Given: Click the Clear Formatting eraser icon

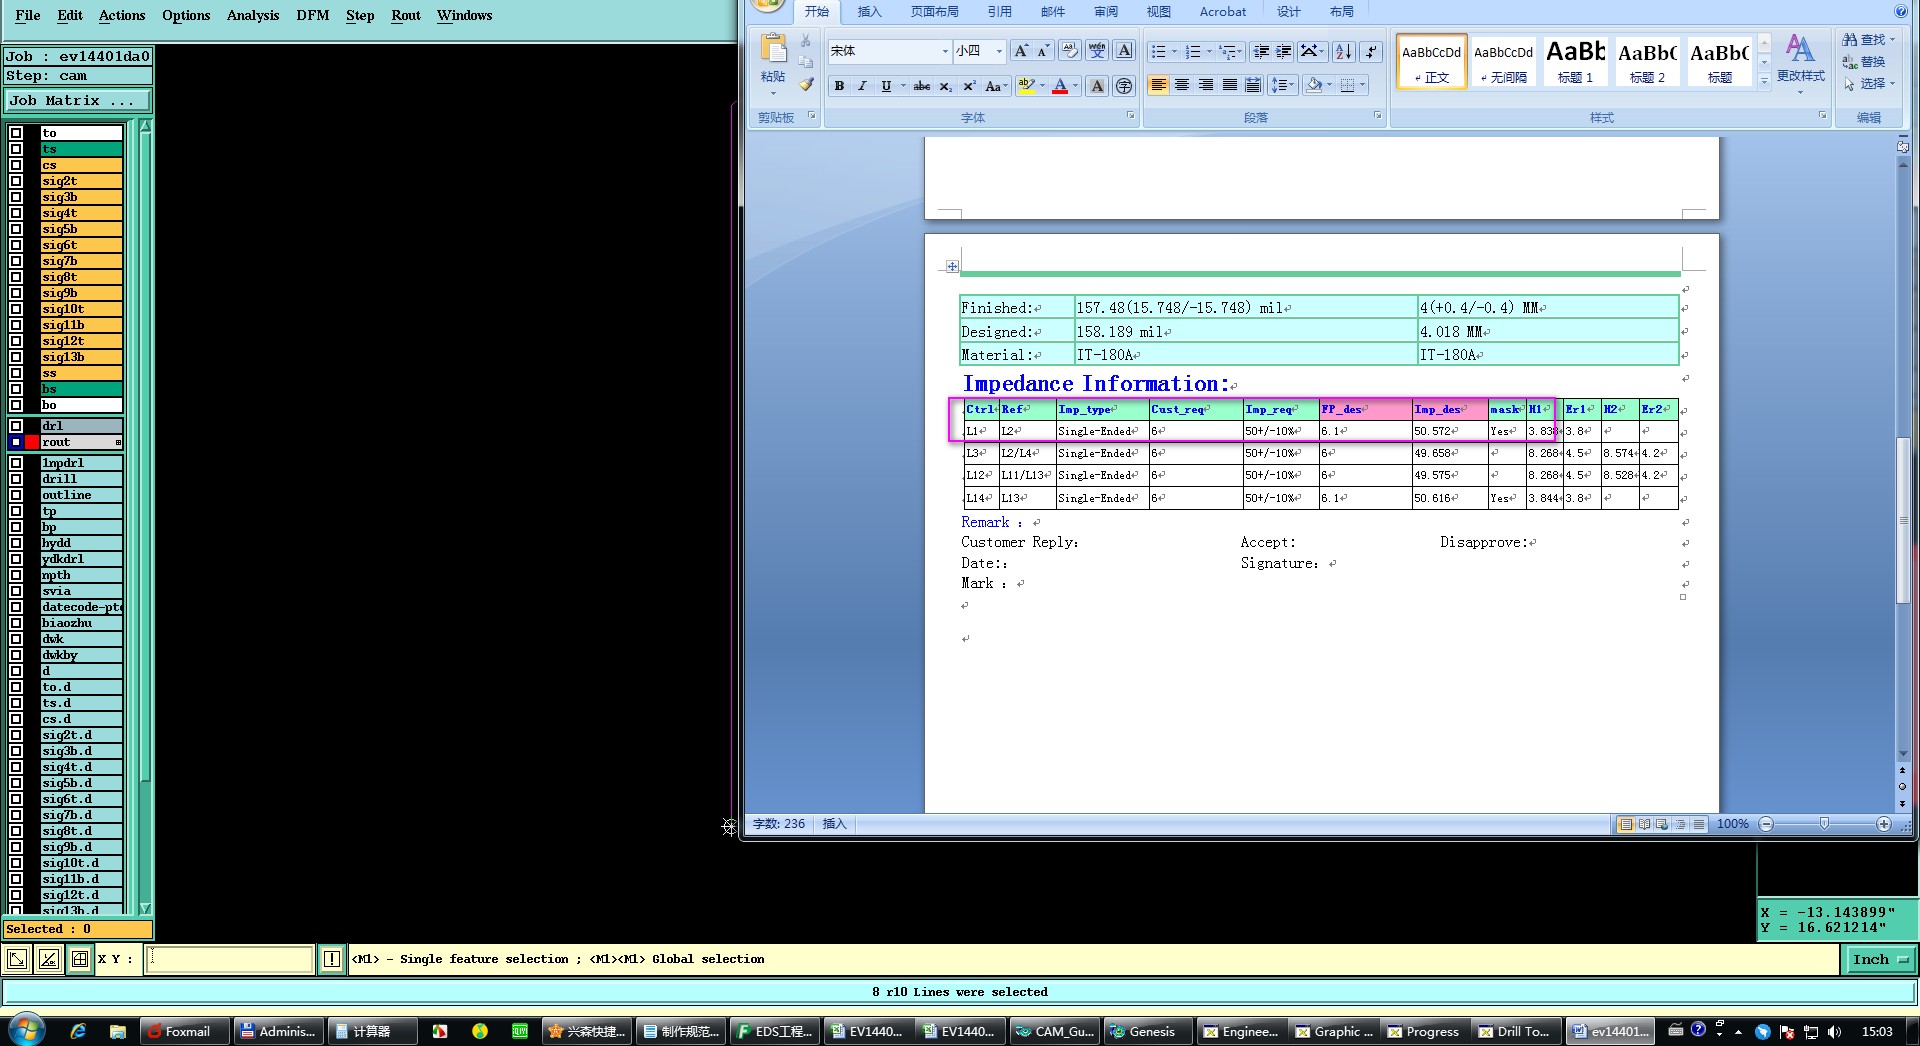Looking at the screenshot, I should (1070, 51).
